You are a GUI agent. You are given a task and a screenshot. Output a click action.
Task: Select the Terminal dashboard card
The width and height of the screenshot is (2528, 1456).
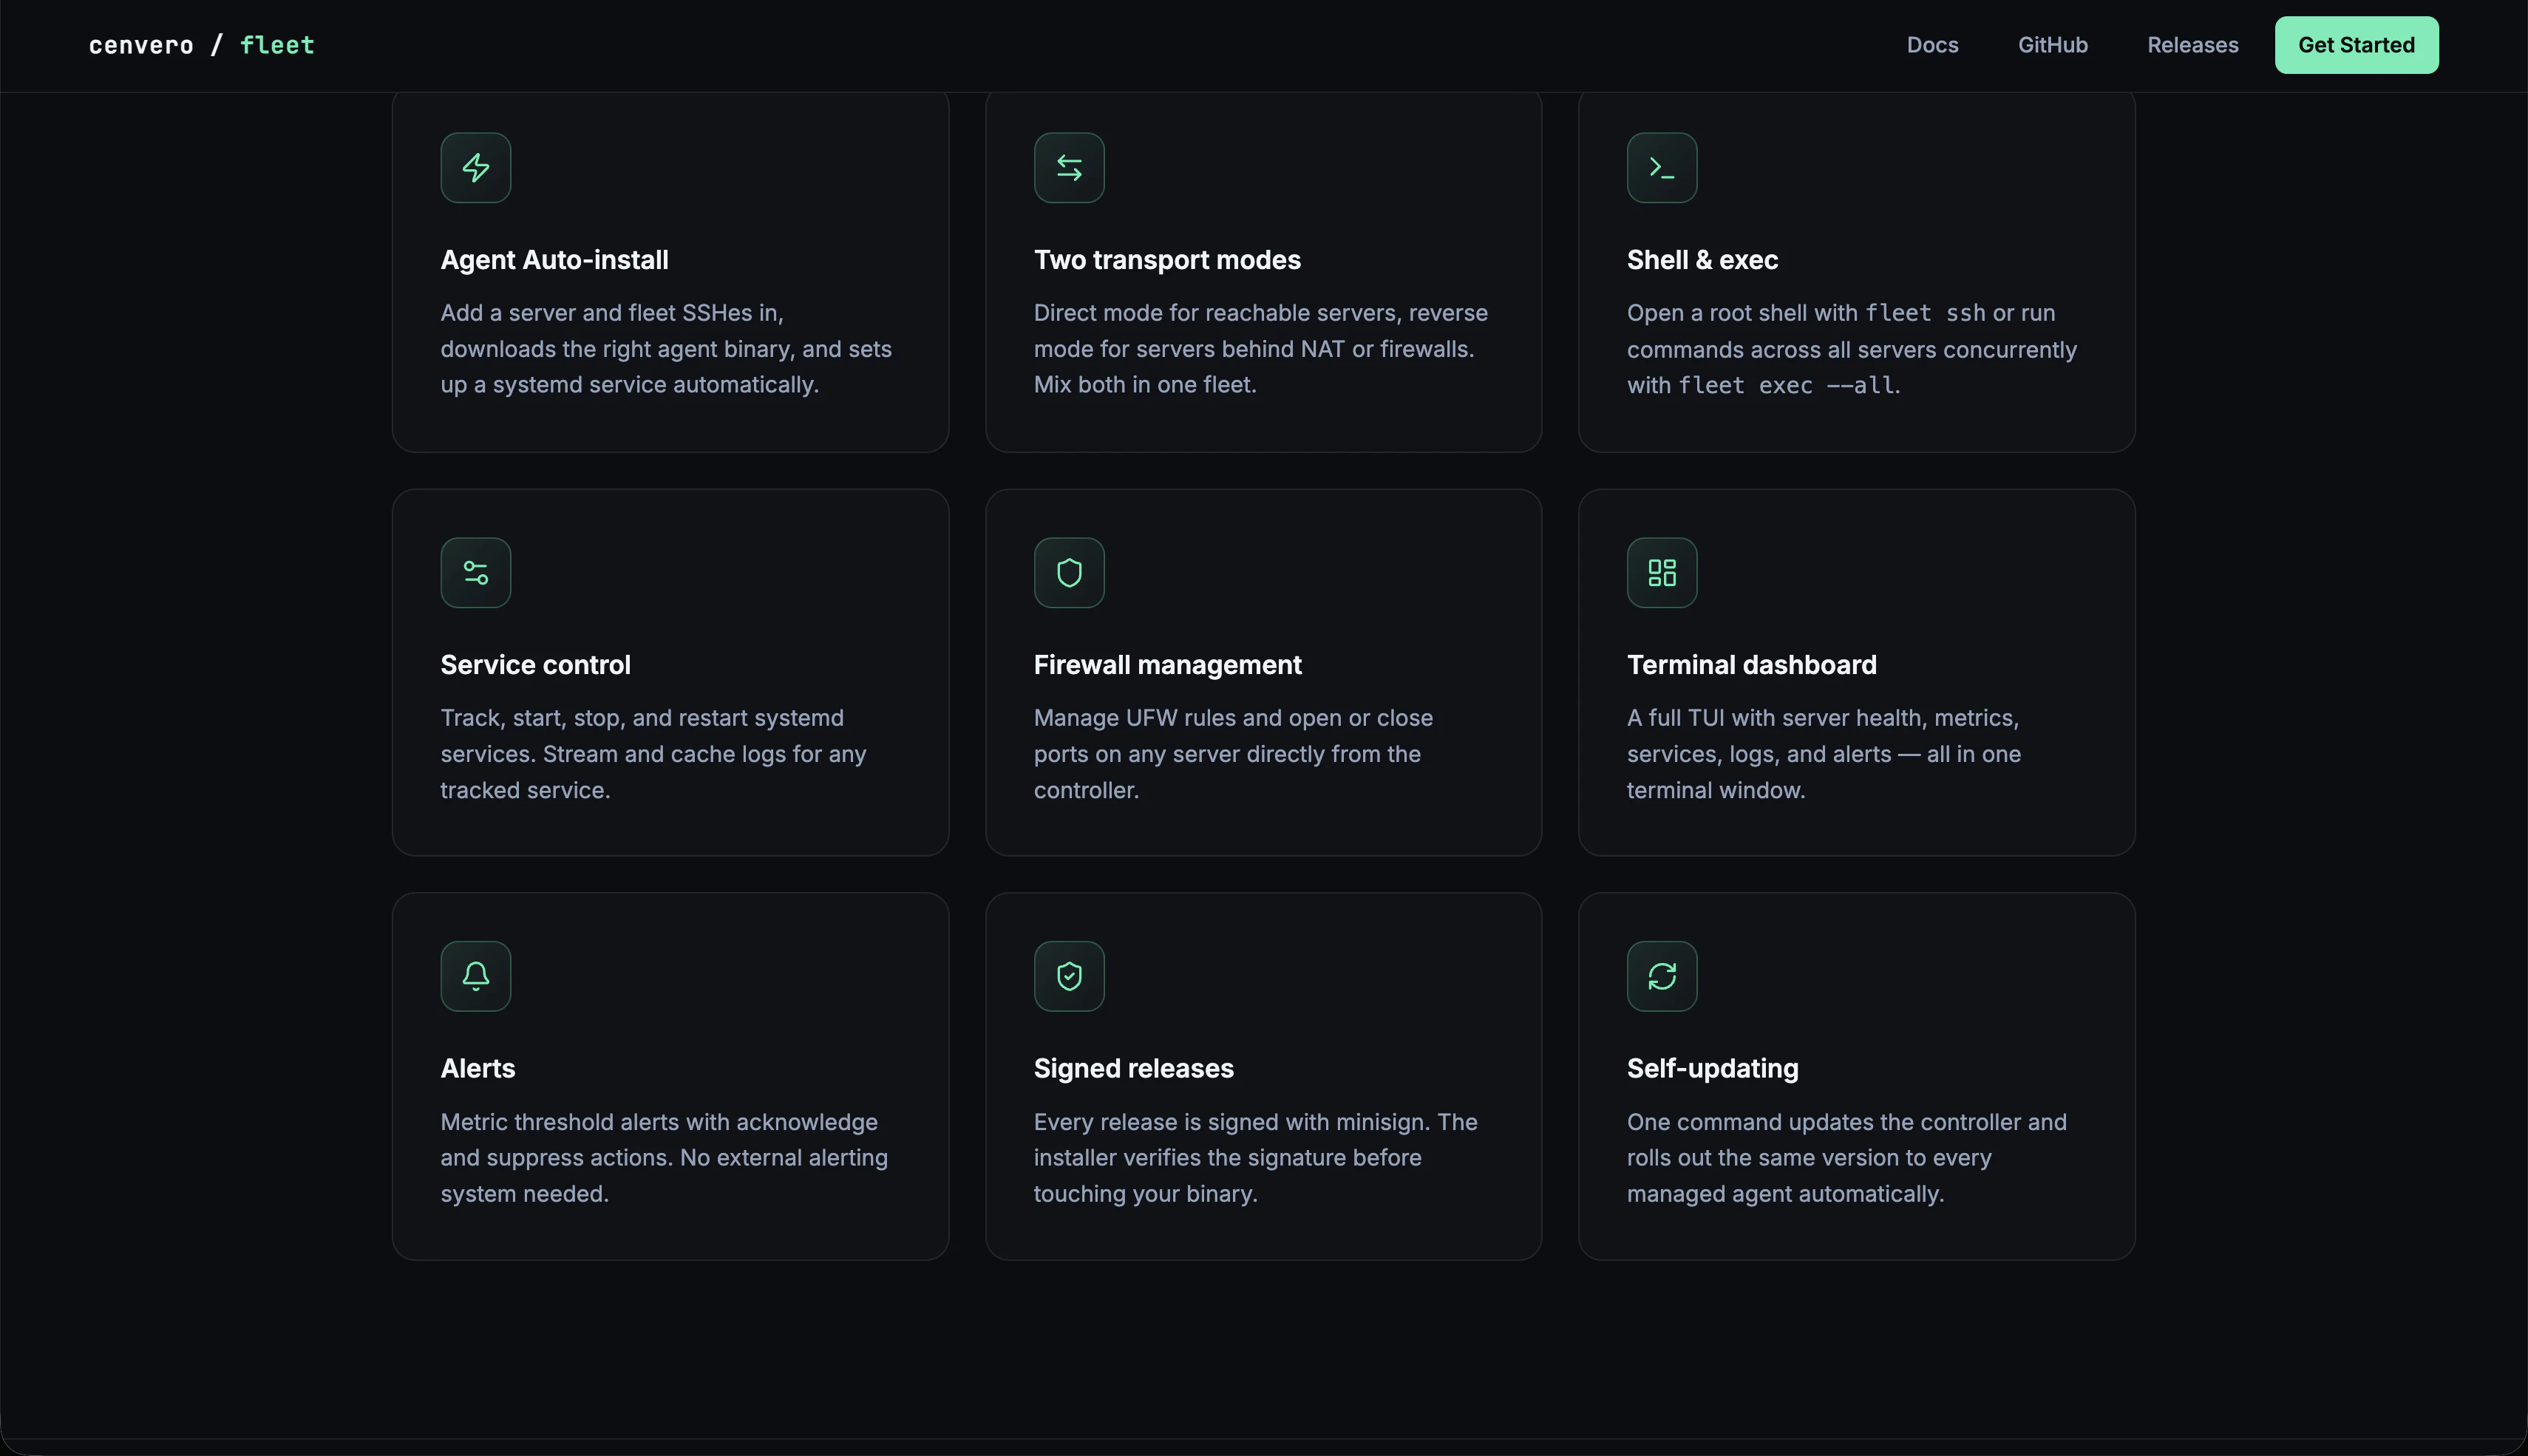(x=1855, y=670)
